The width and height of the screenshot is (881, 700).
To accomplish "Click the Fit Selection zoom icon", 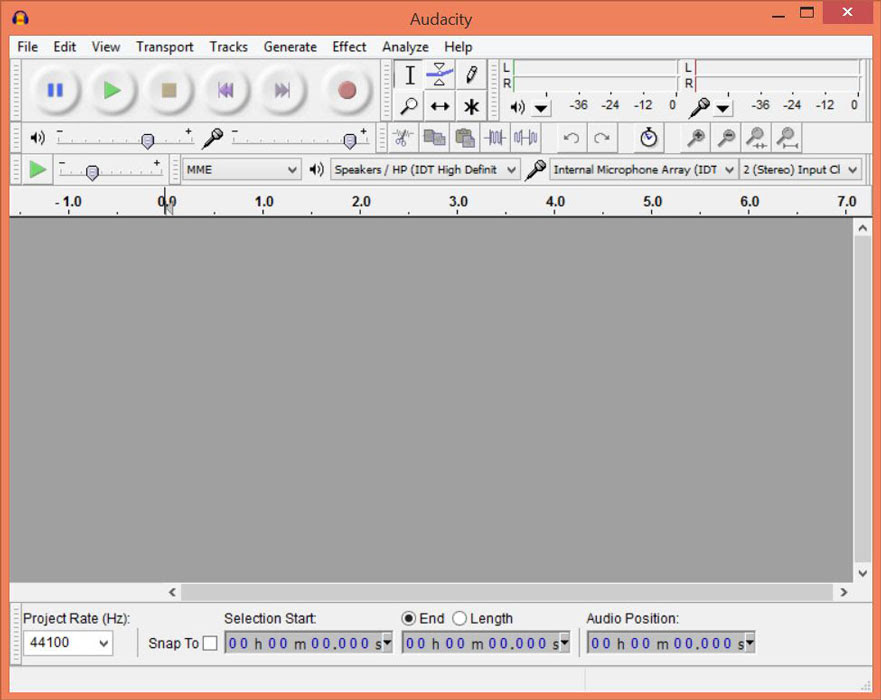I will 756,138.
